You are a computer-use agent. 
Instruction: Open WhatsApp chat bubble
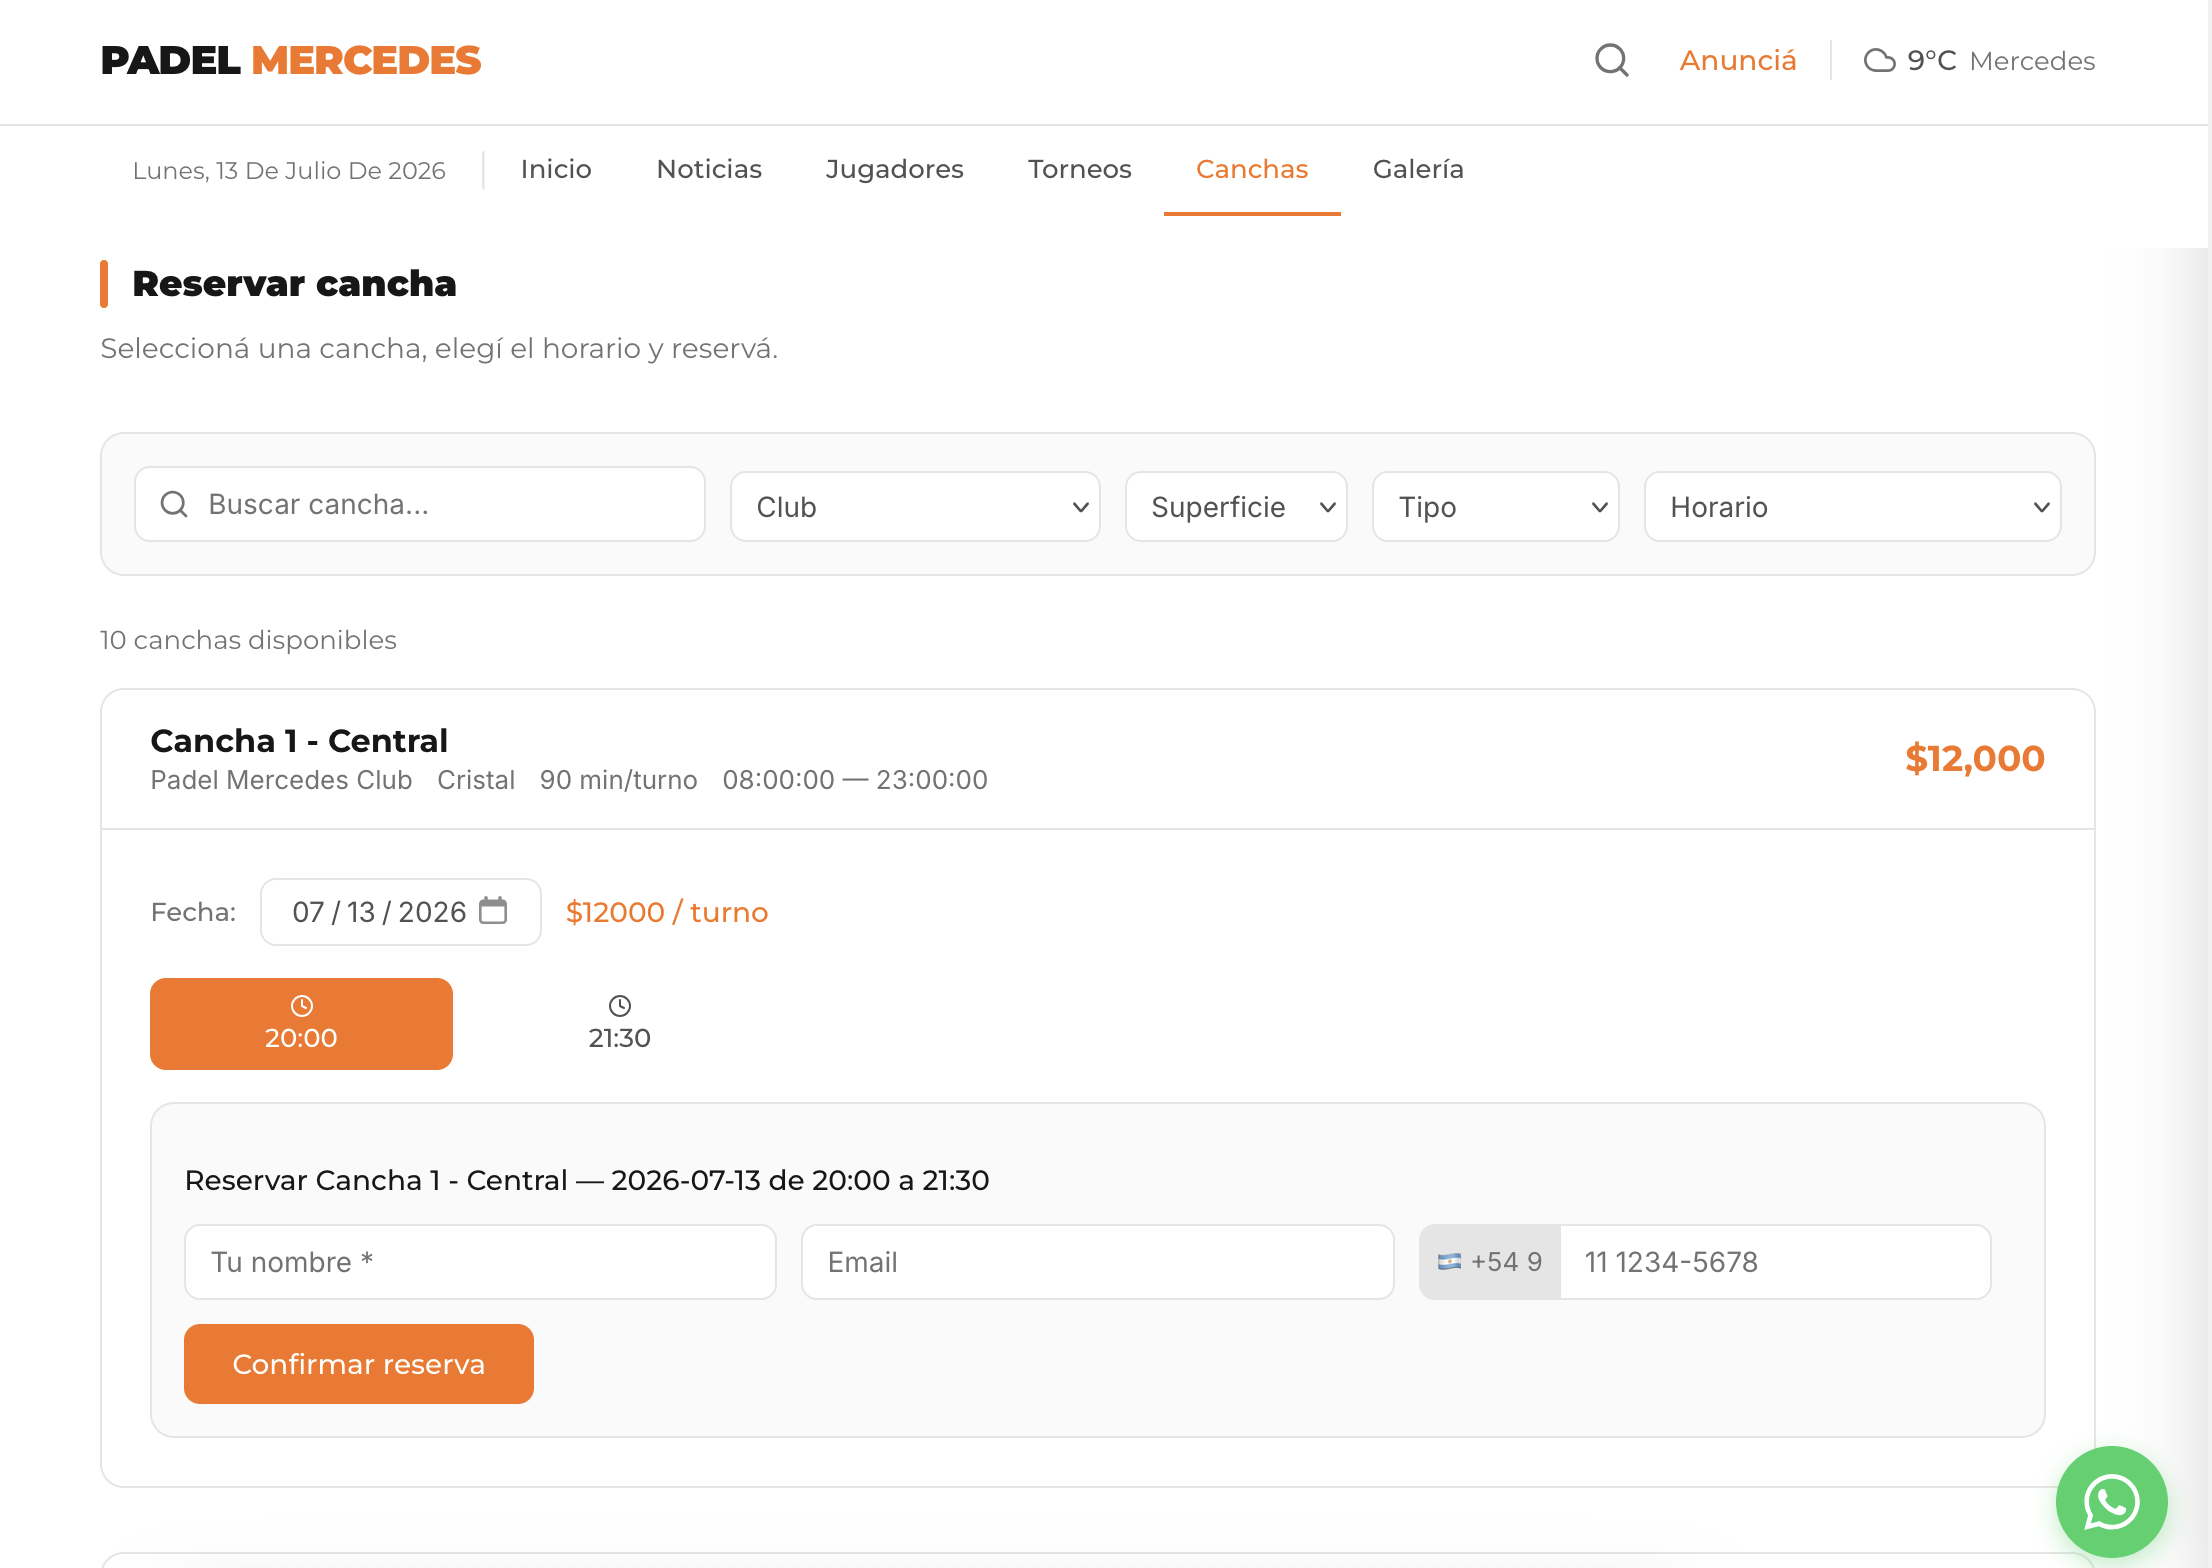[2111, 1501]
